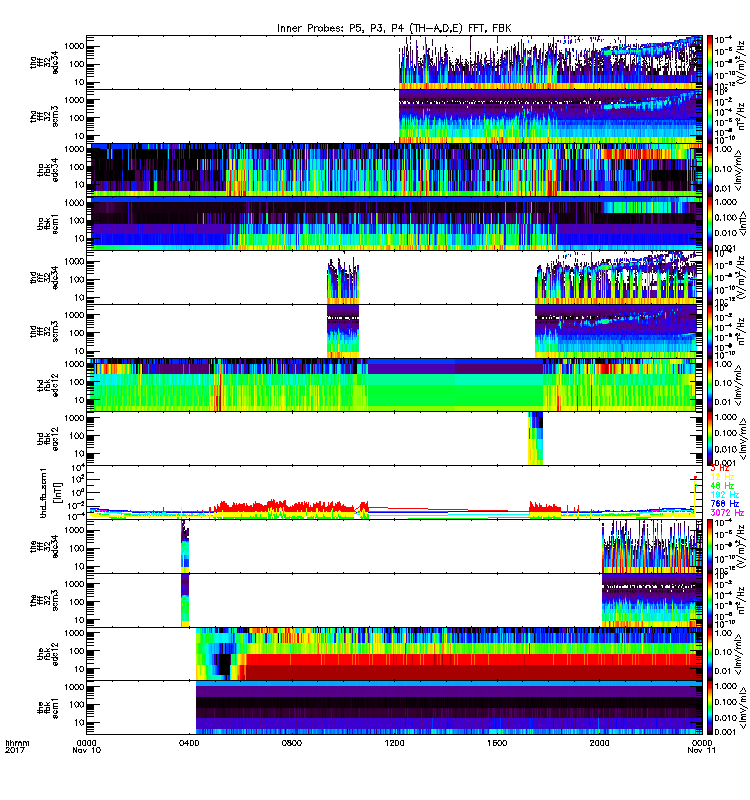Click the '0000 Nov 11' end time tick
The height and width of the screenshot is (800, 750).
(702, 746)
